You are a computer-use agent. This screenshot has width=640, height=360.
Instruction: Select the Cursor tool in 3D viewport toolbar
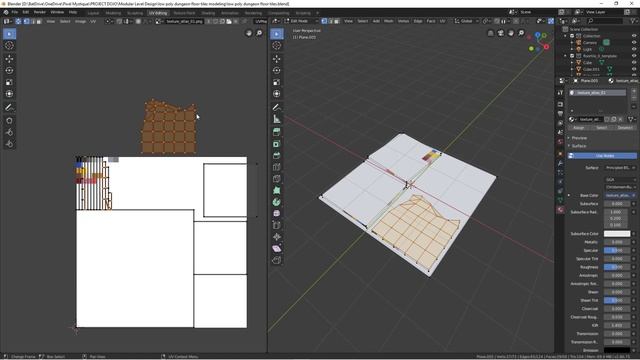[x=277, y=46]
